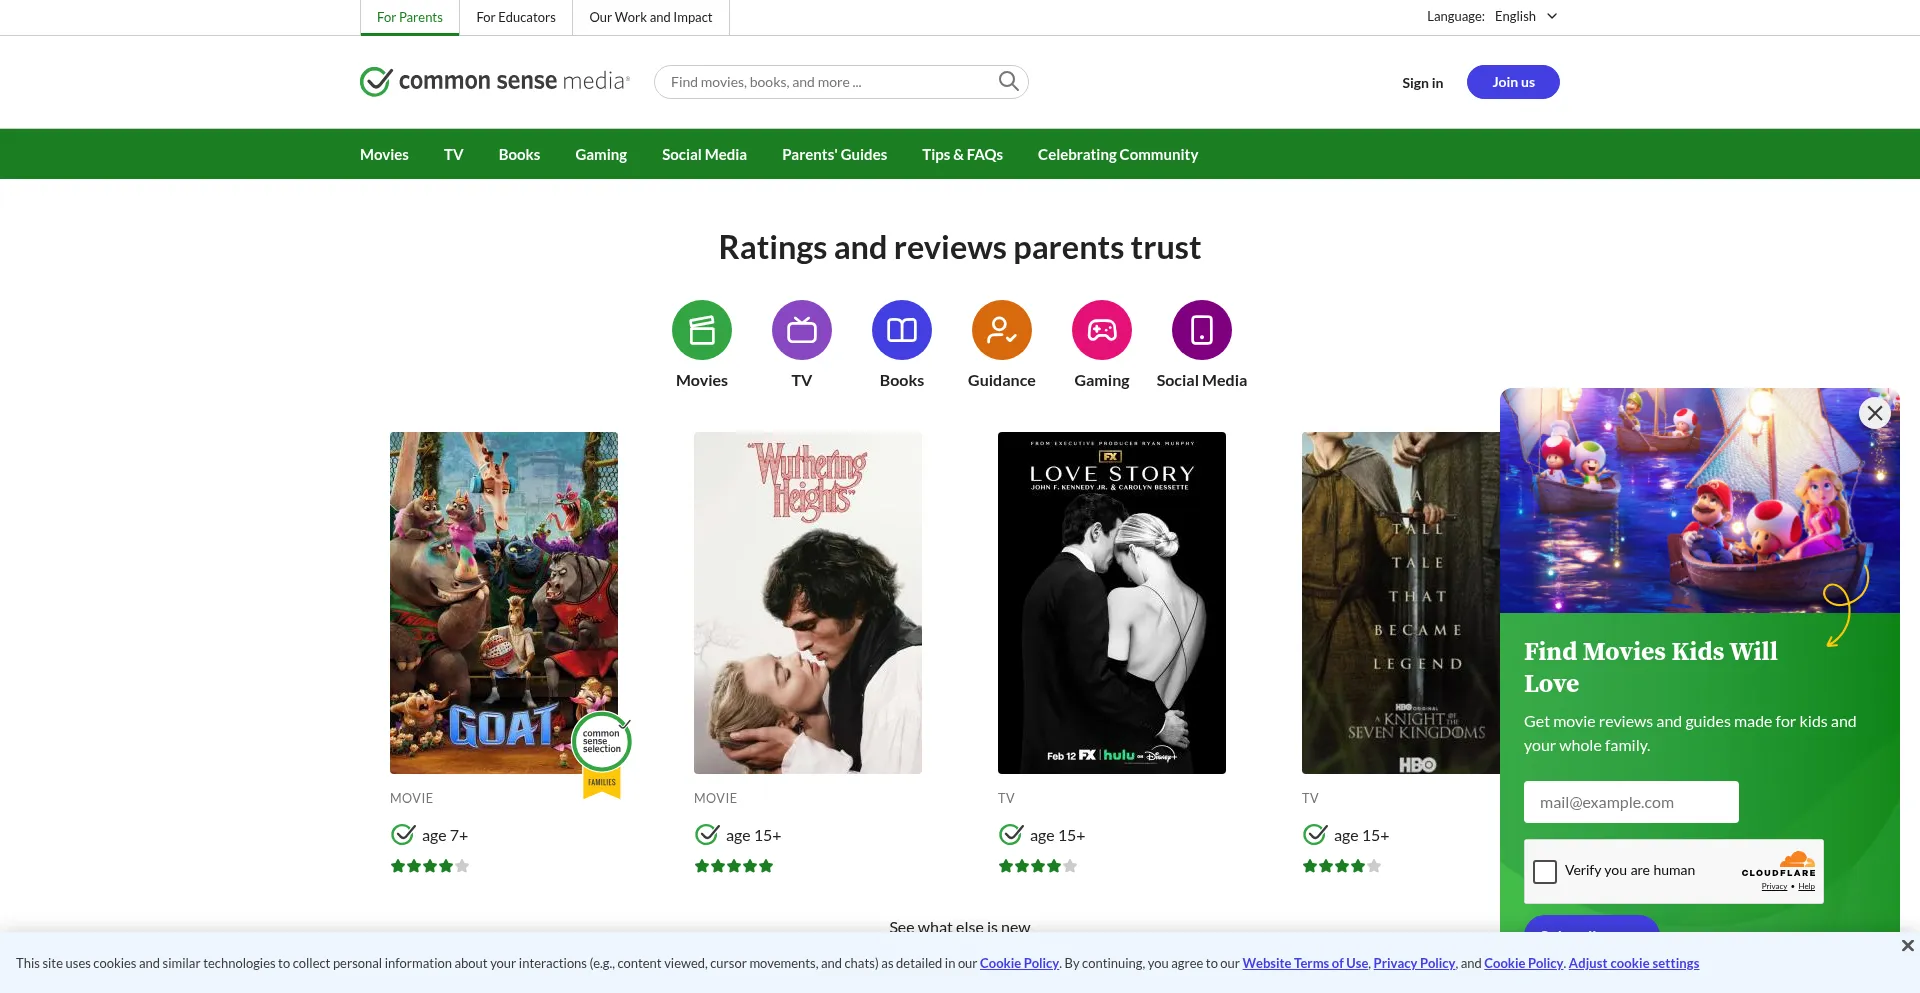Click the Movies label under the green icon

click(x=702, y=380)
